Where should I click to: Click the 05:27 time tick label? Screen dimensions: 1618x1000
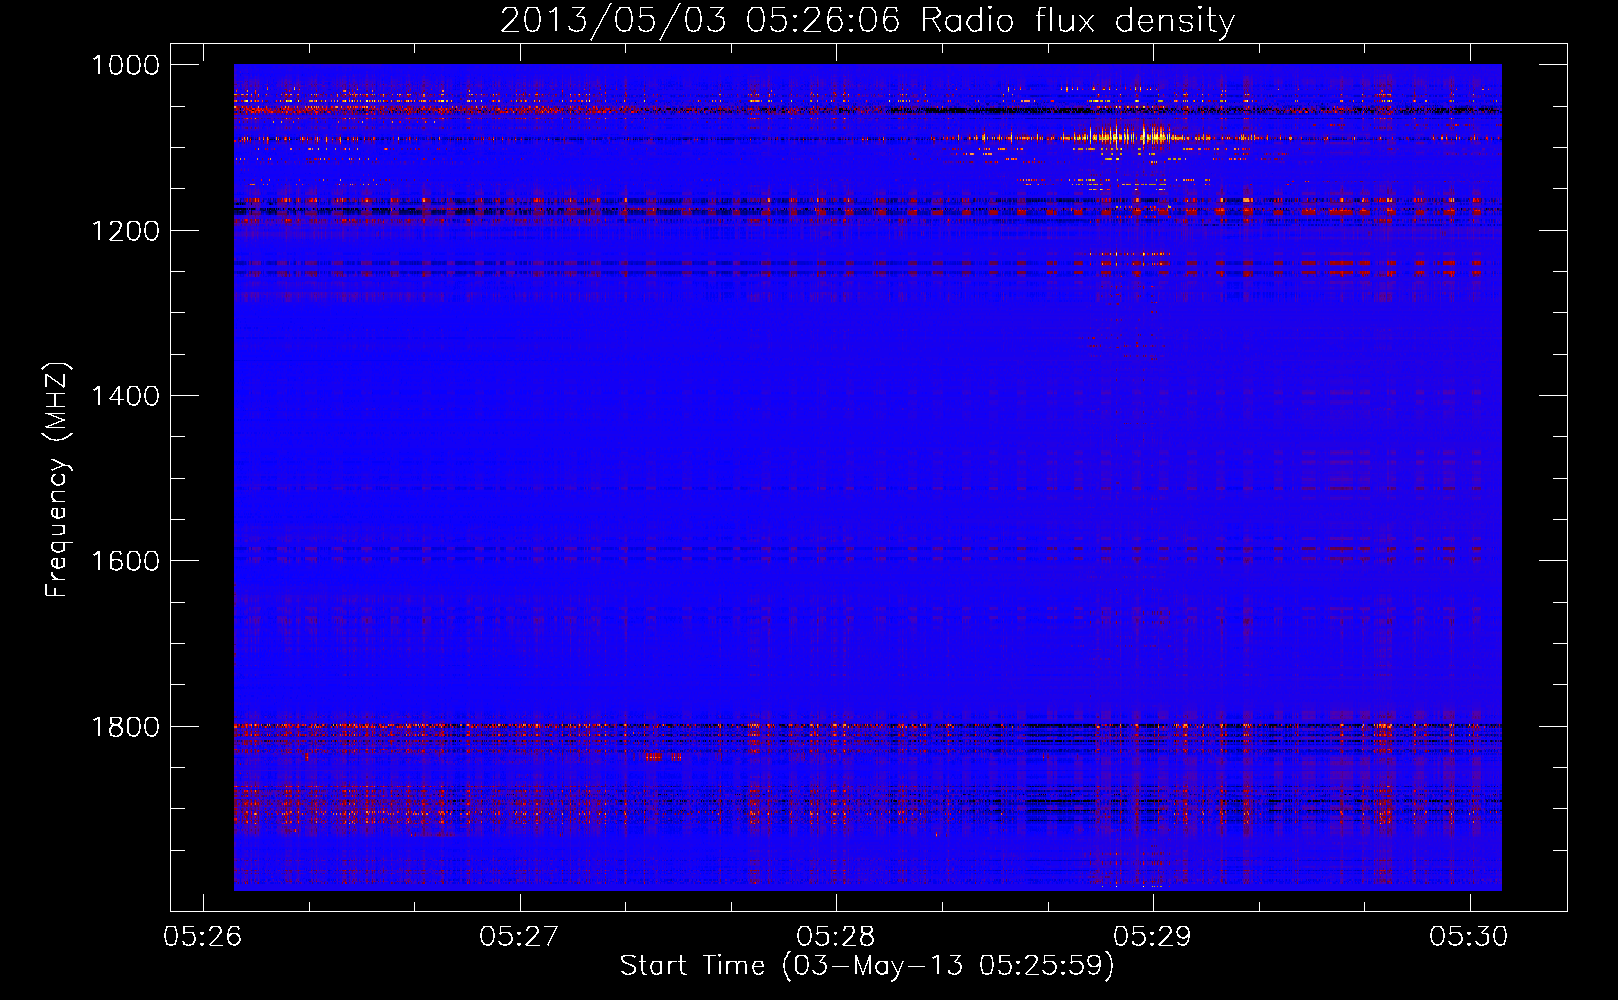point(519,937)
